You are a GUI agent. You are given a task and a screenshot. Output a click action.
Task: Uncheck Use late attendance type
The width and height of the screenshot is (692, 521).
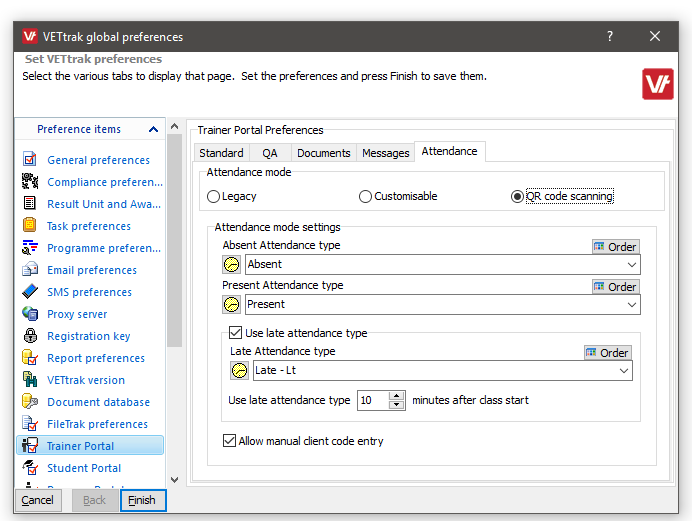tap(236, 333)
